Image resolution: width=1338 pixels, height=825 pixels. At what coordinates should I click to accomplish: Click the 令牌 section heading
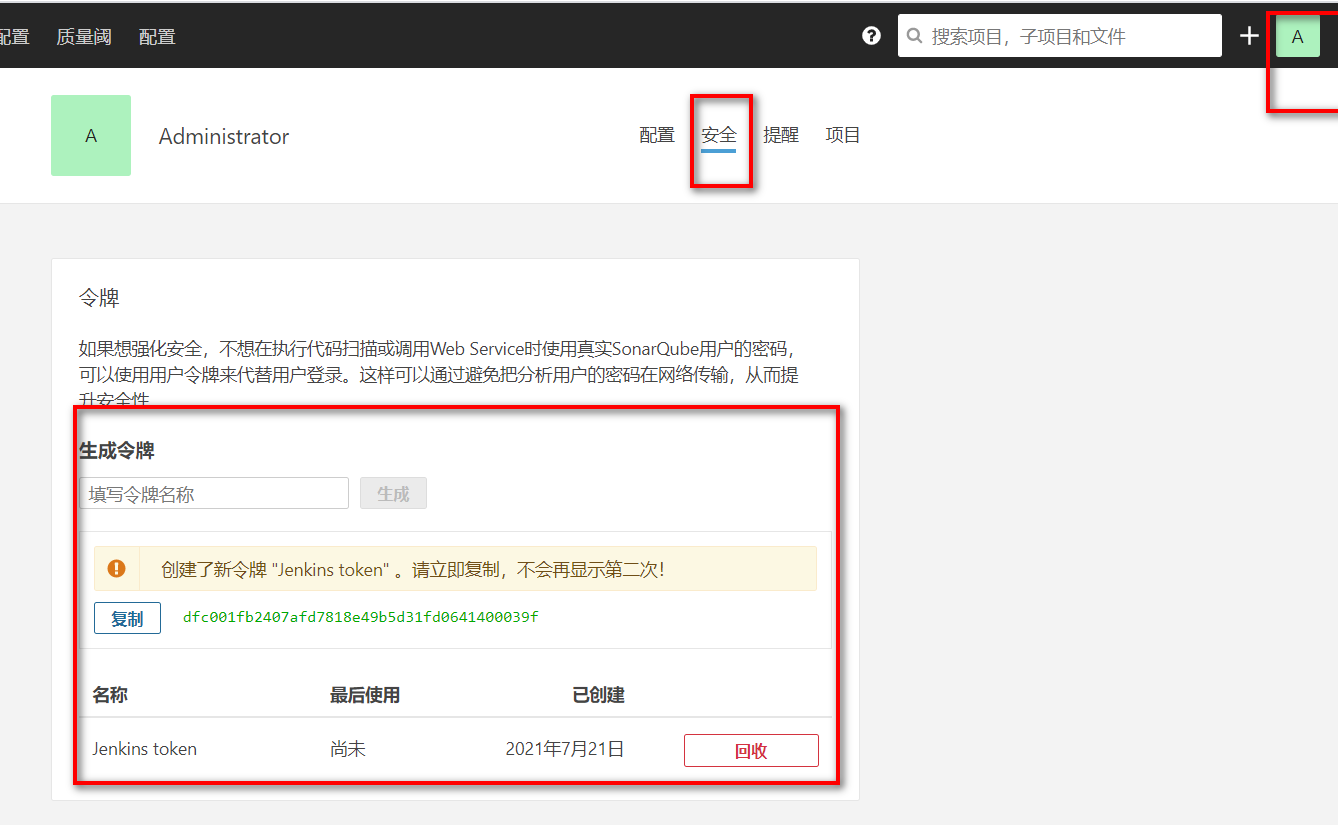pyautogui.click(x=99, y=298)
